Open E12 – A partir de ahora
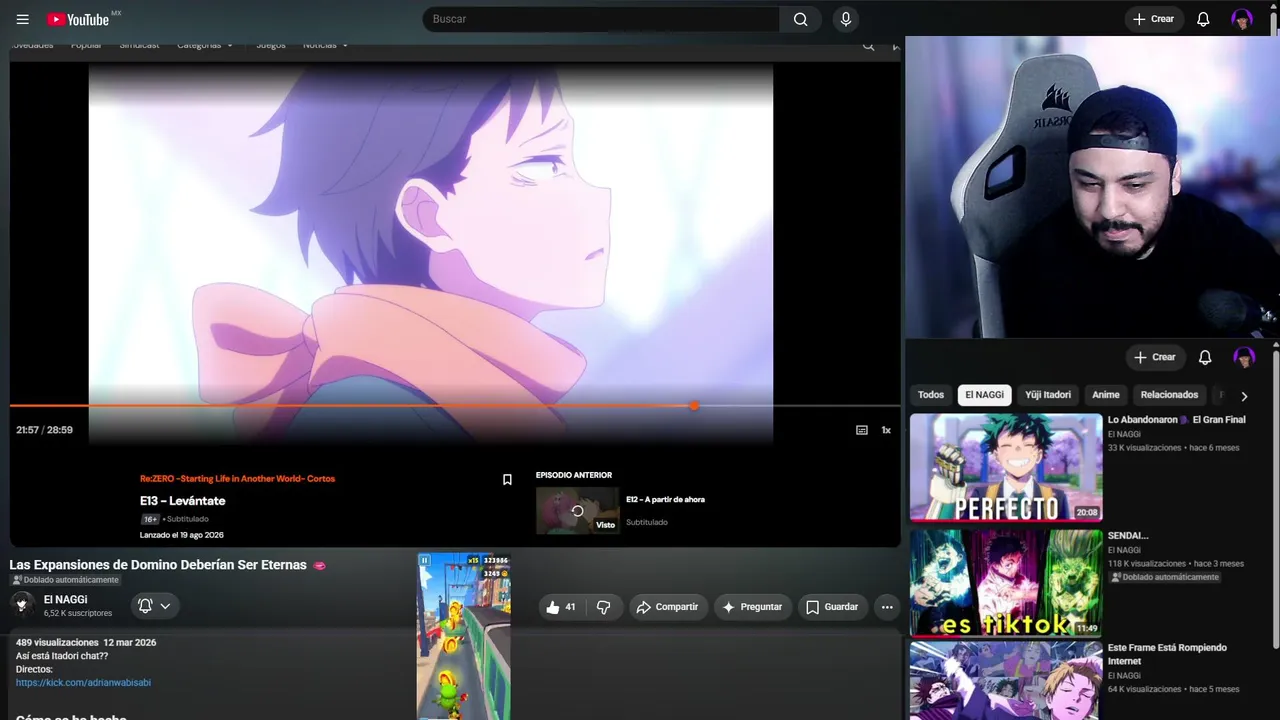 tap(665, 500)
